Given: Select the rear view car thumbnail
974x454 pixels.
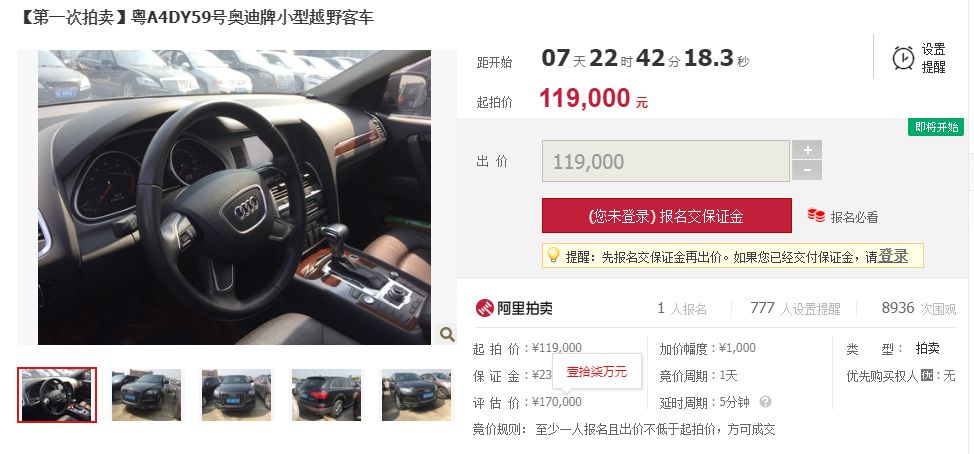Looking at the screenshot, I should [326, 395].
